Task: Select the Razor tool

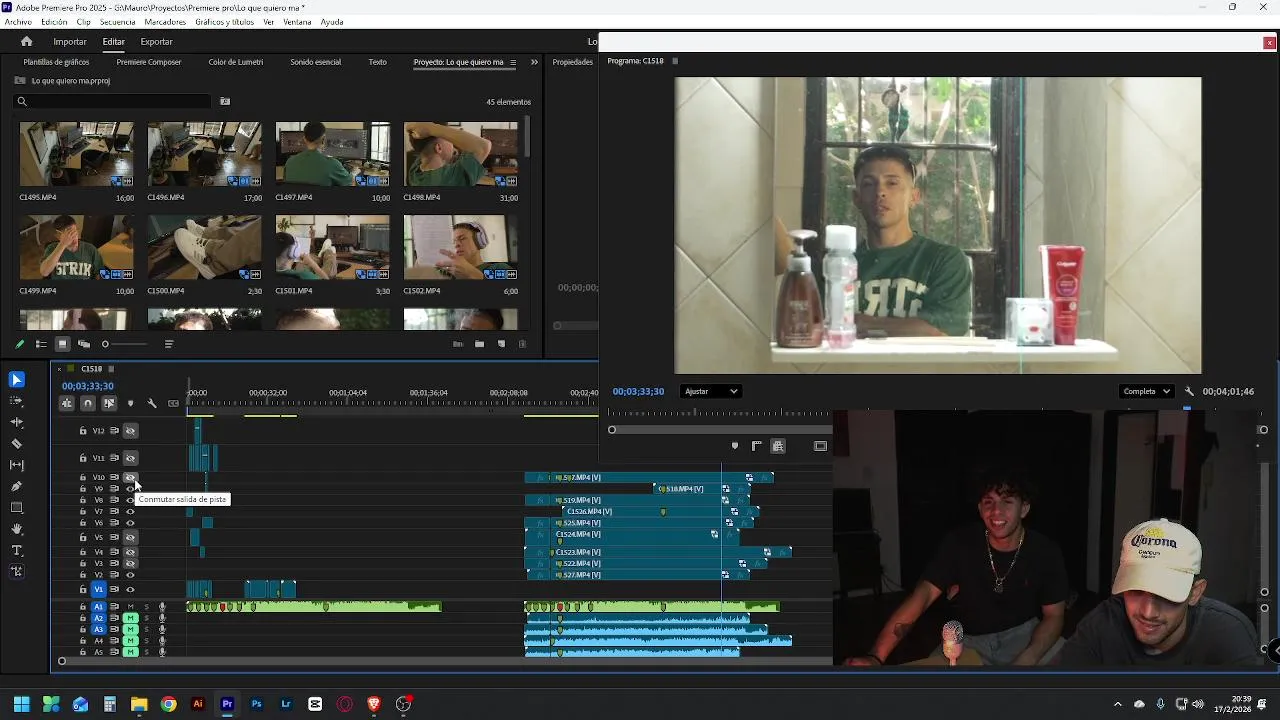Action: click(16, 444)
